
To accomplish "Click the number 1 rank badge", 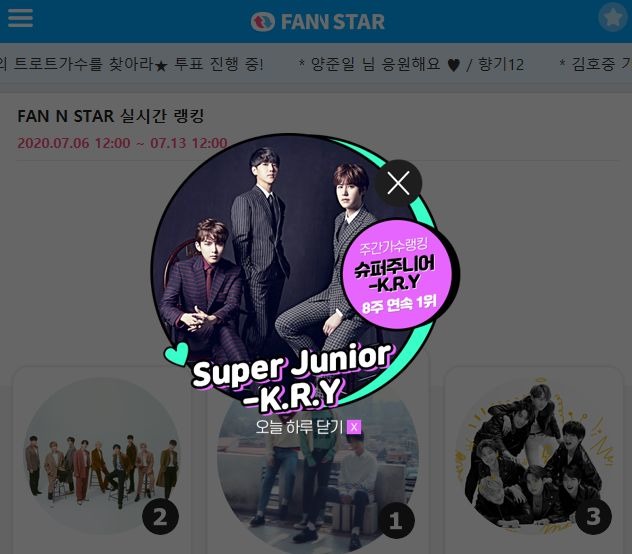I will point(395,521).
